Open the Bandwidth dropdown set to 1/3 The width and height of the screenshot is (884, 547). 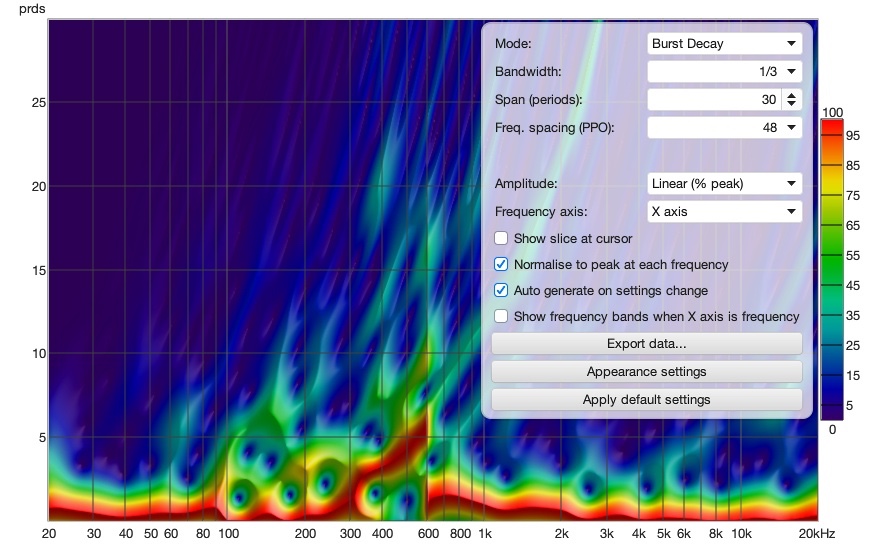(724, 72)
